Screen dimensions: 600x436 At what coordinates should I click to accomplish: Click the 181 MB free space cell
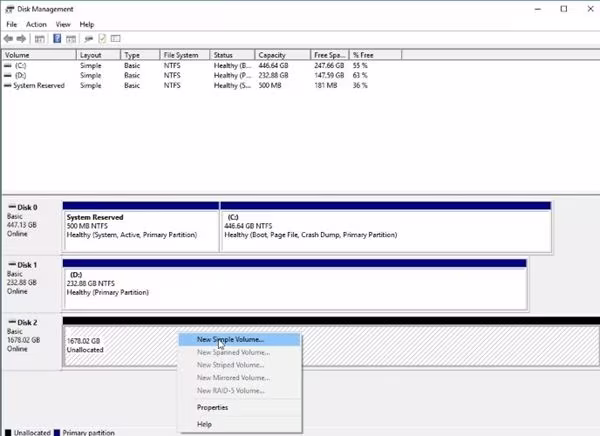click(326, 85)
